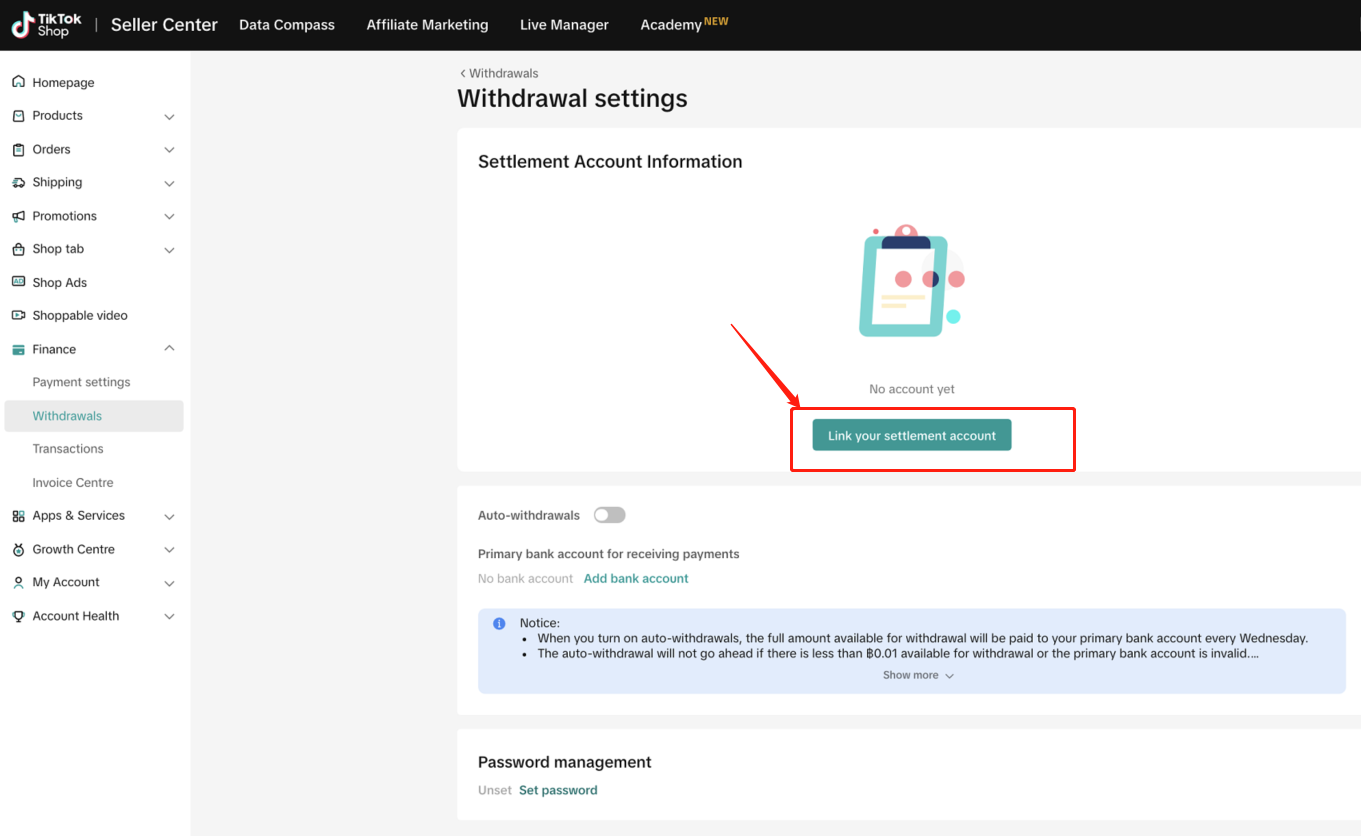Image resolution: width=1361 pixels, height=836 pixels.
Task: Click the Add bank account link
Action: pos(636,579)
